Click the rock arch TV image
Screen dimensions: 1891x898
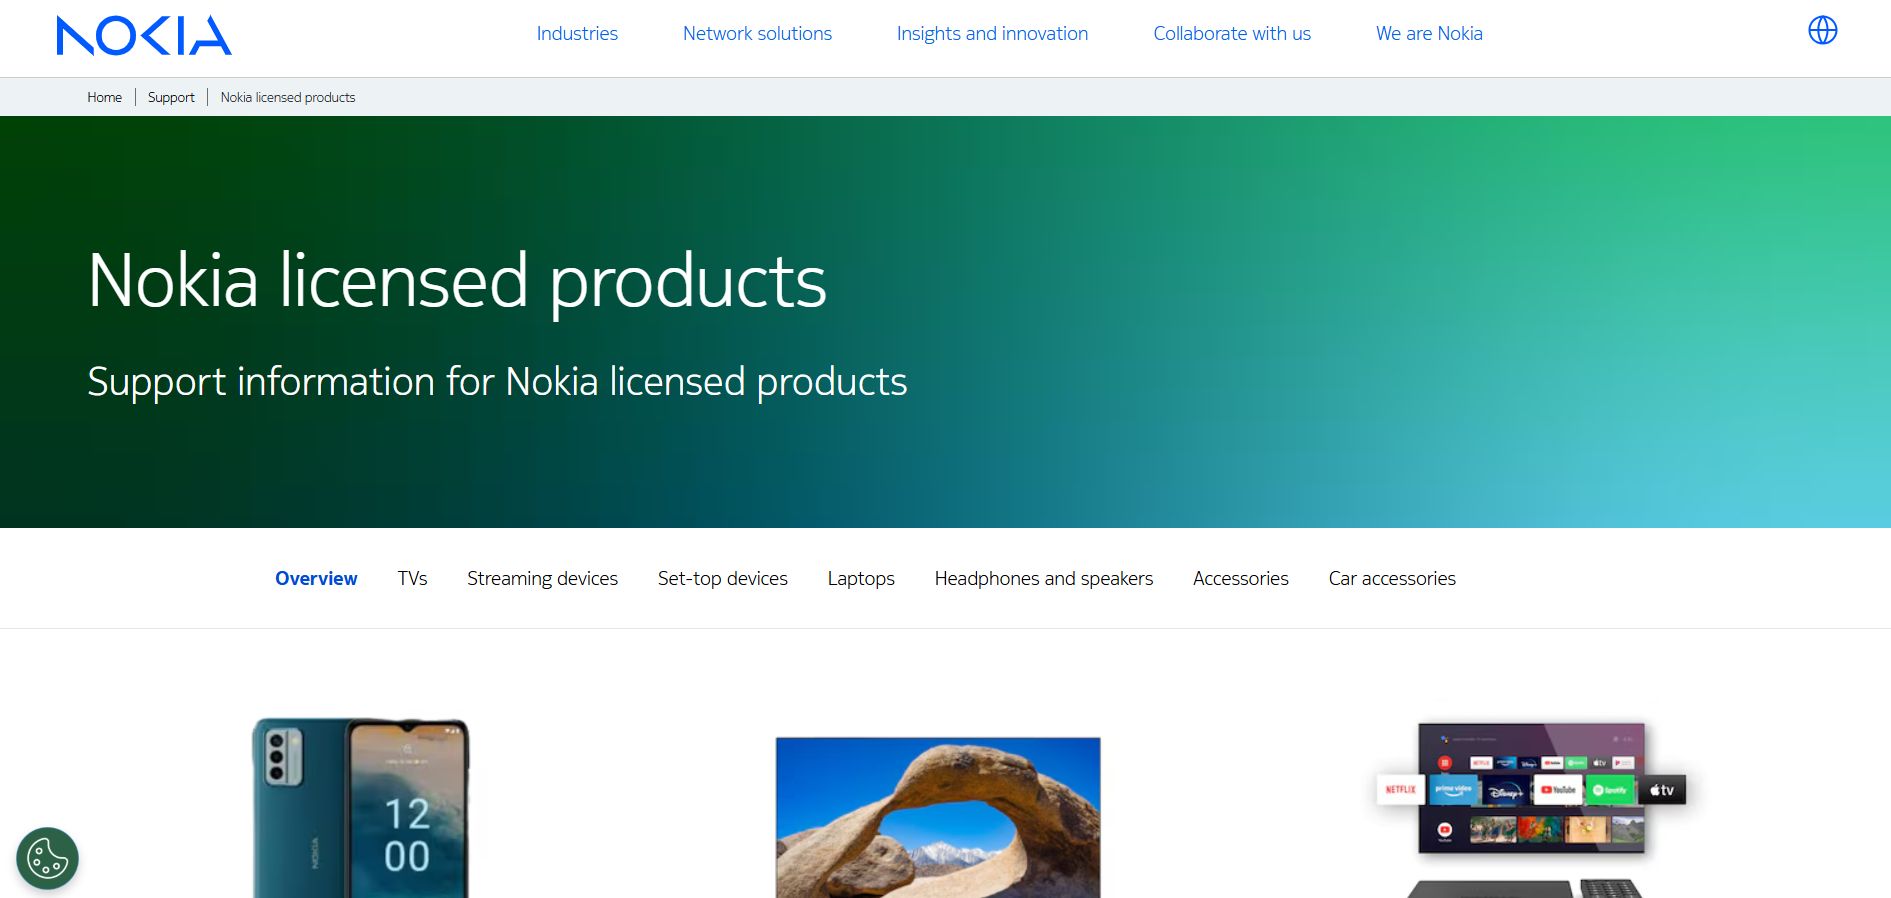[x=937, y=817]
